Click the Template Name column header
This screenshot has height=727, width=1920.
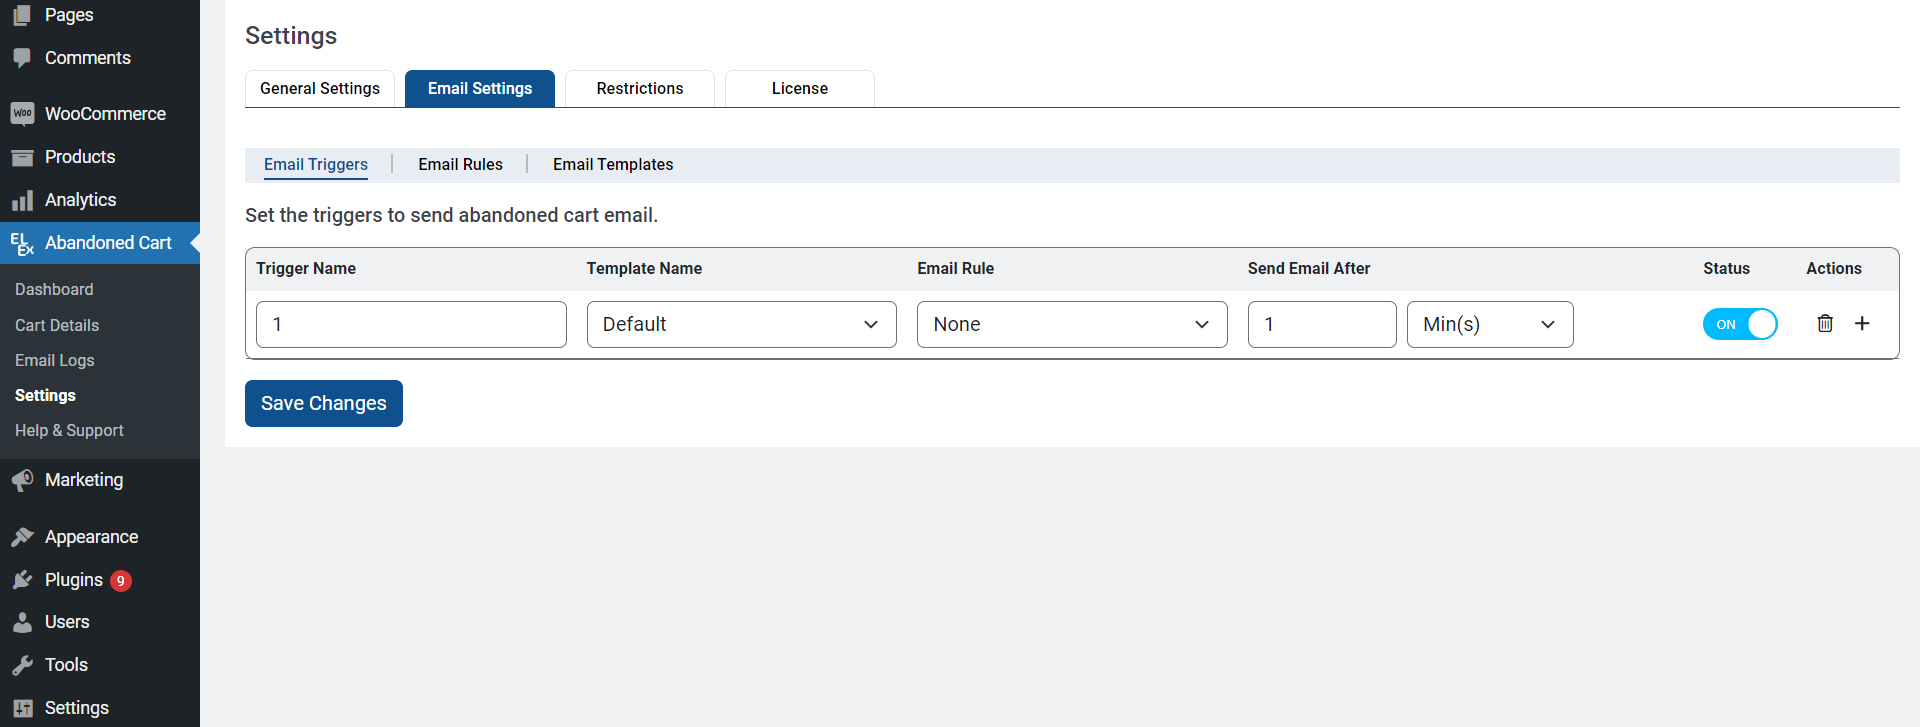(x=644, y=268)
